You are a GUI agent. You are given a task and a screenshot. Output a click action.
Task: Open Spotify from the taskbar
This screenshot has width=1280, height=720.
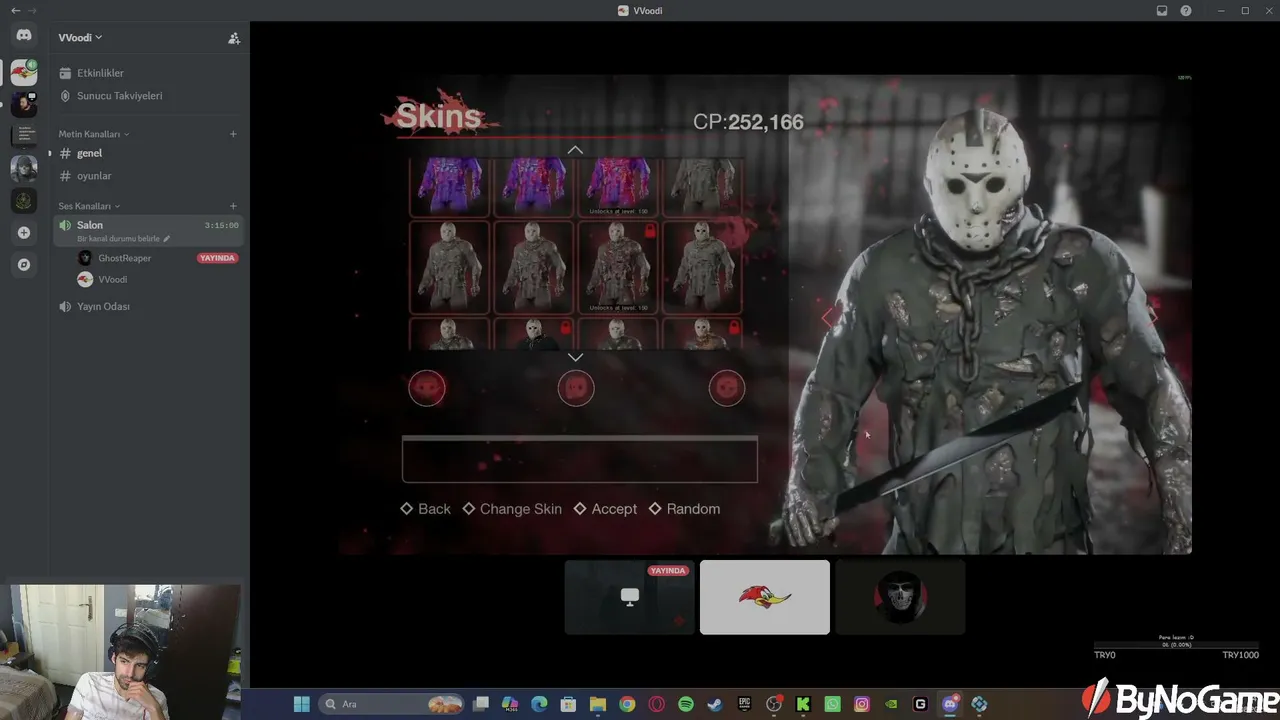[686, 704]
